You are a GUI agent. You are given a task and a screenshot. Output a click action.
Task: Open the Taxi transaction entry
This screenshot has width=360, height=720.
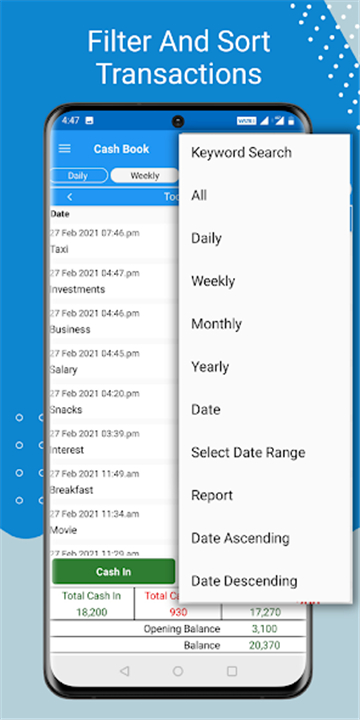(114, 242)
